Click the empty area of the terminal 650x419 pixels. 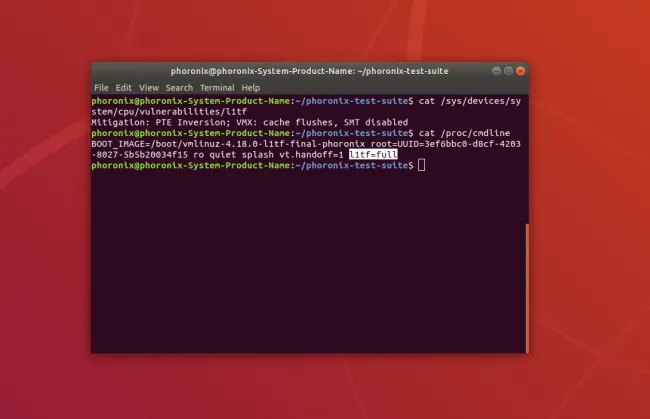pyautogui.click(x=300, y=270)
